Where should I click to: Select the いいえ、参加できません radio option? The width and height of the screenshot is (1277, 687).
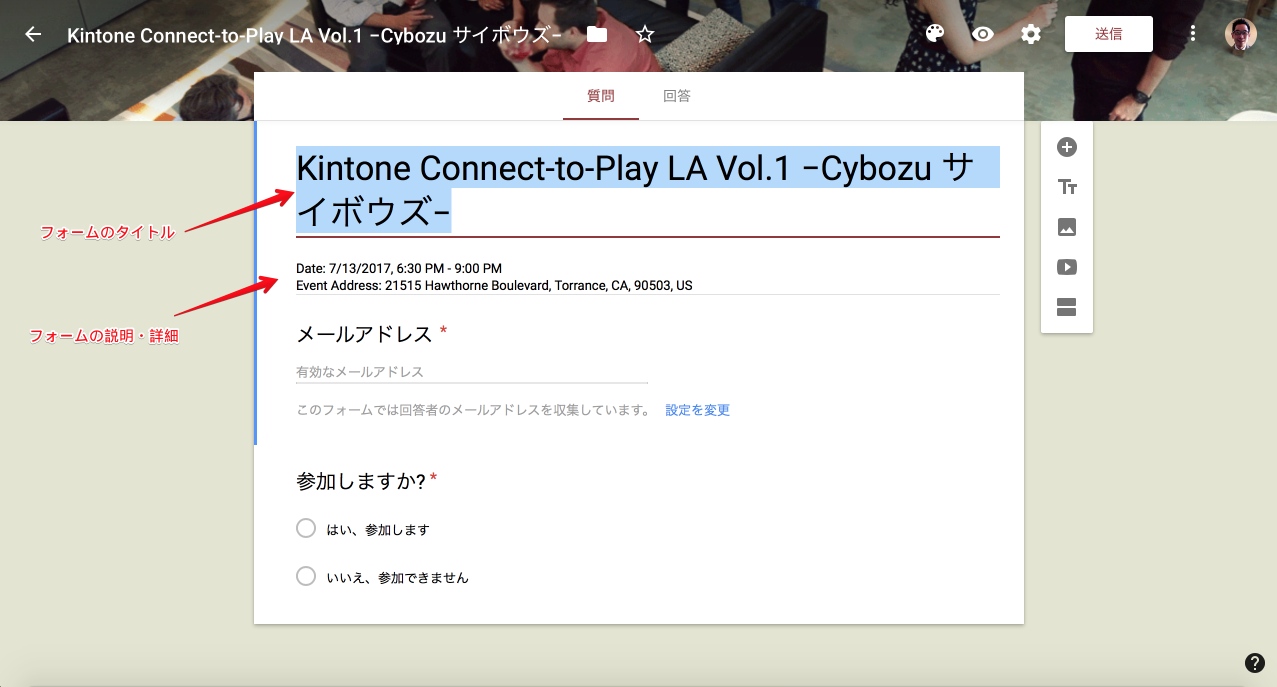[x=306, y=576]
